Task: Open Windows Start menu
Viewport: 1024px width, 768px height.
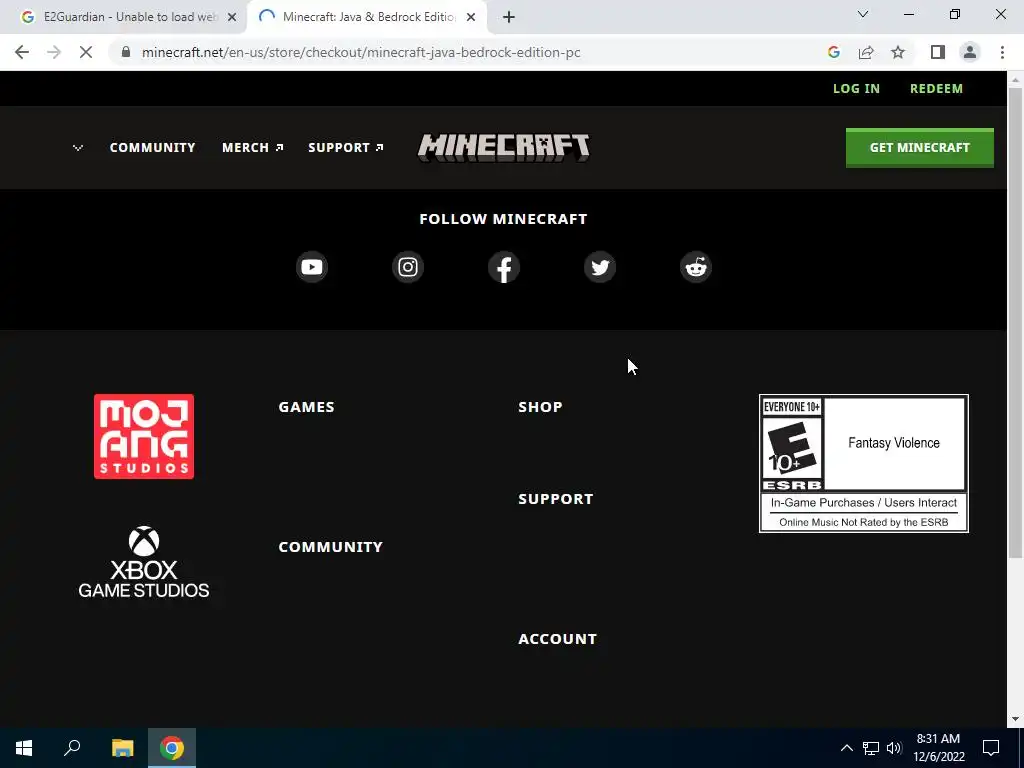Action: click(x=24, y=748)
